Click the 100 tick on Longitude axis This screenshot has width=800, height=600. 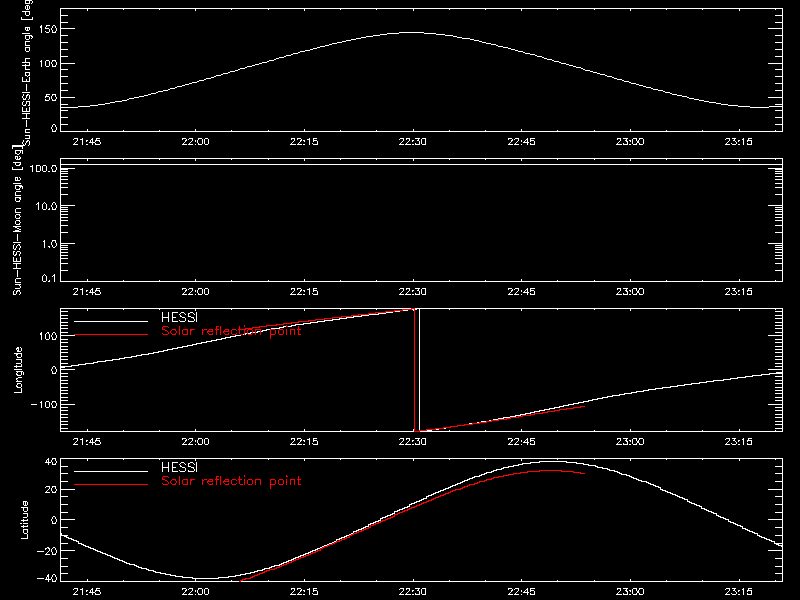coord(48,336)
